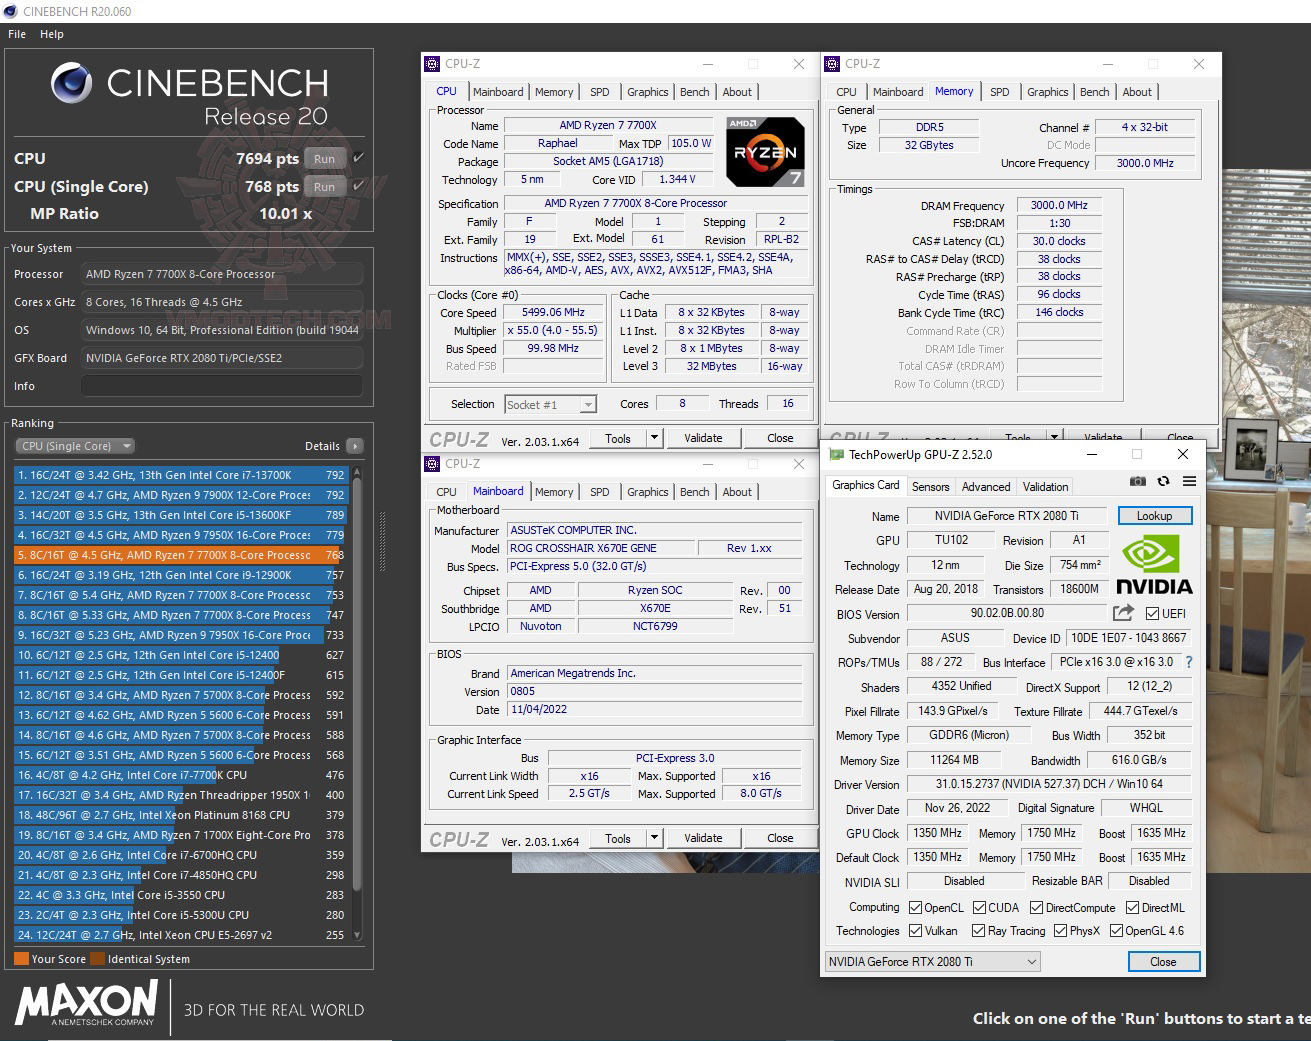Toggle the DirectML checkbox
This screenshot has height=1041, width=1311.
click(1132, 908)
